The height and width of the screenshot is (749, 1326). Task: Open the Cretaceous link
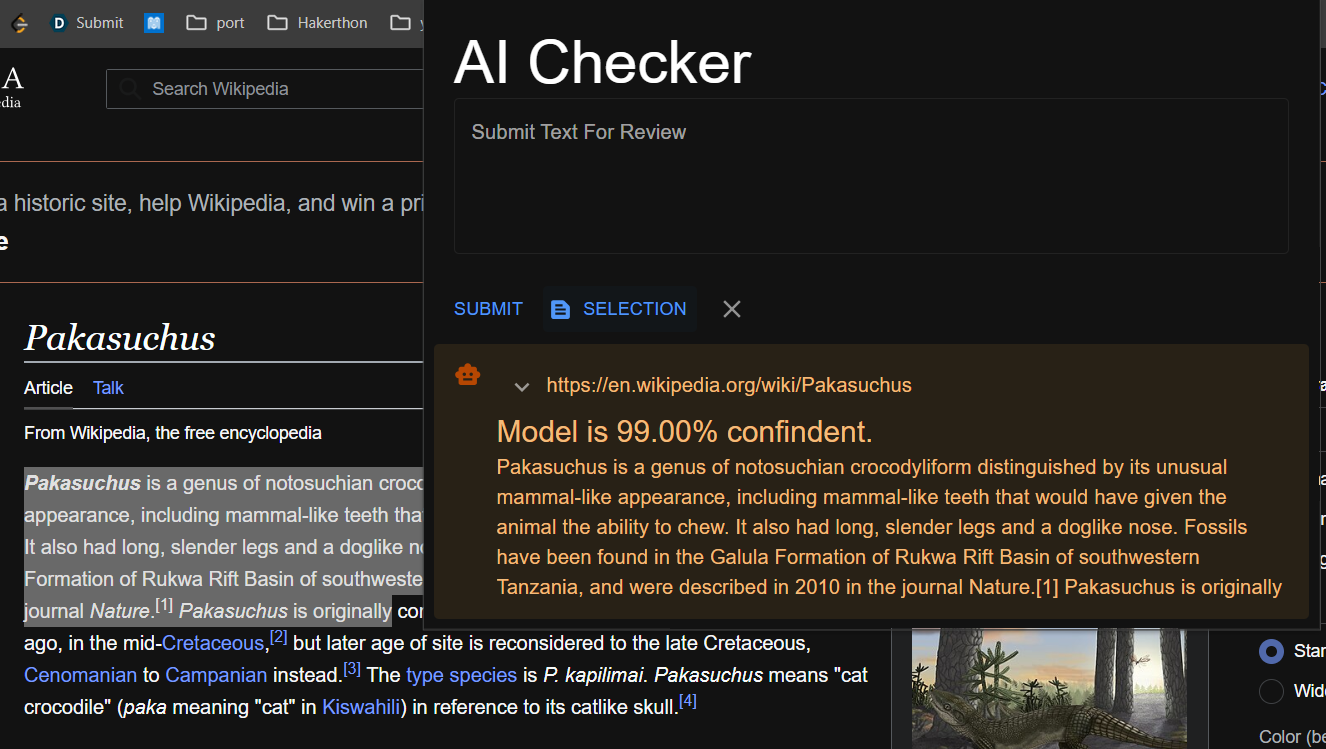coord(214,643)
